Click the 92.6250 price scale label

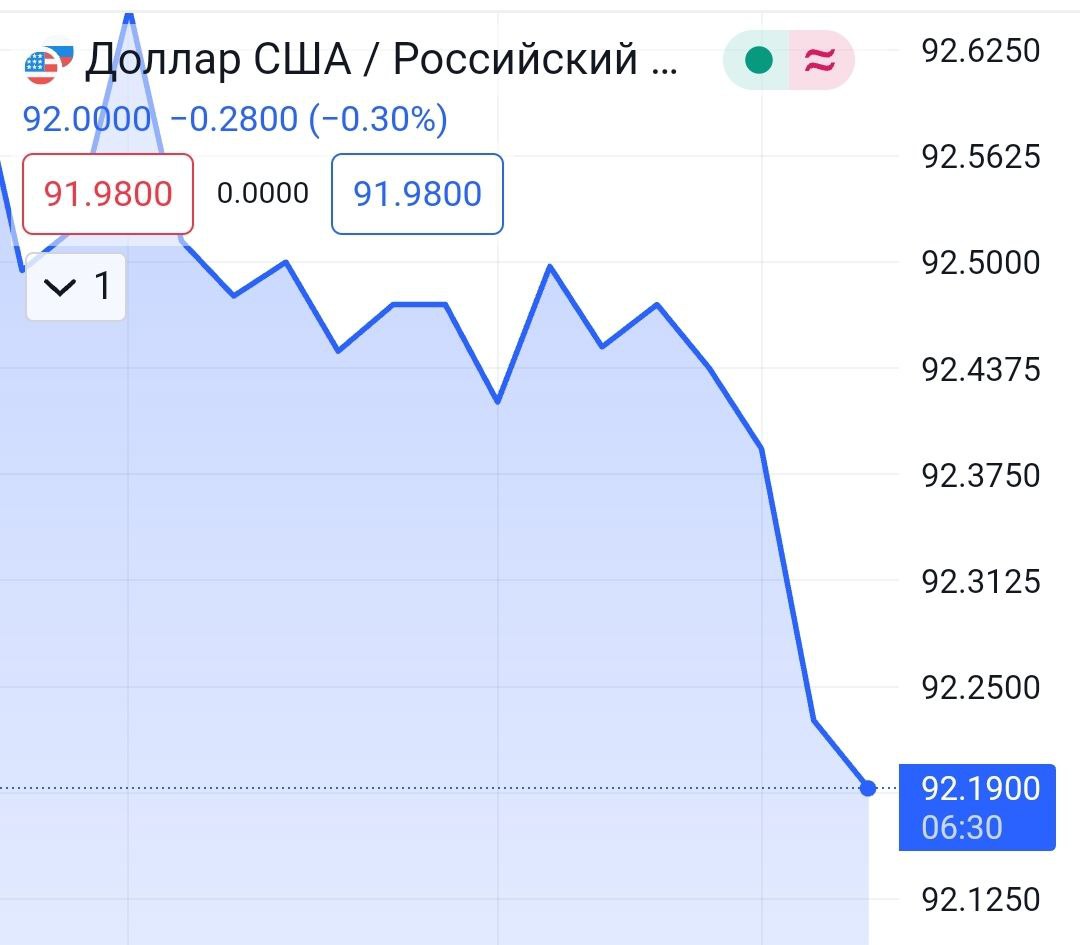[980, 50]
